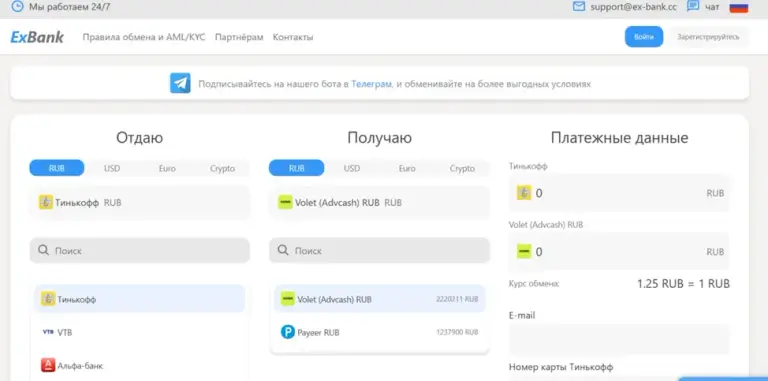
Task: Click the support@ex-bank.cc email link
Action: [634, 7]
